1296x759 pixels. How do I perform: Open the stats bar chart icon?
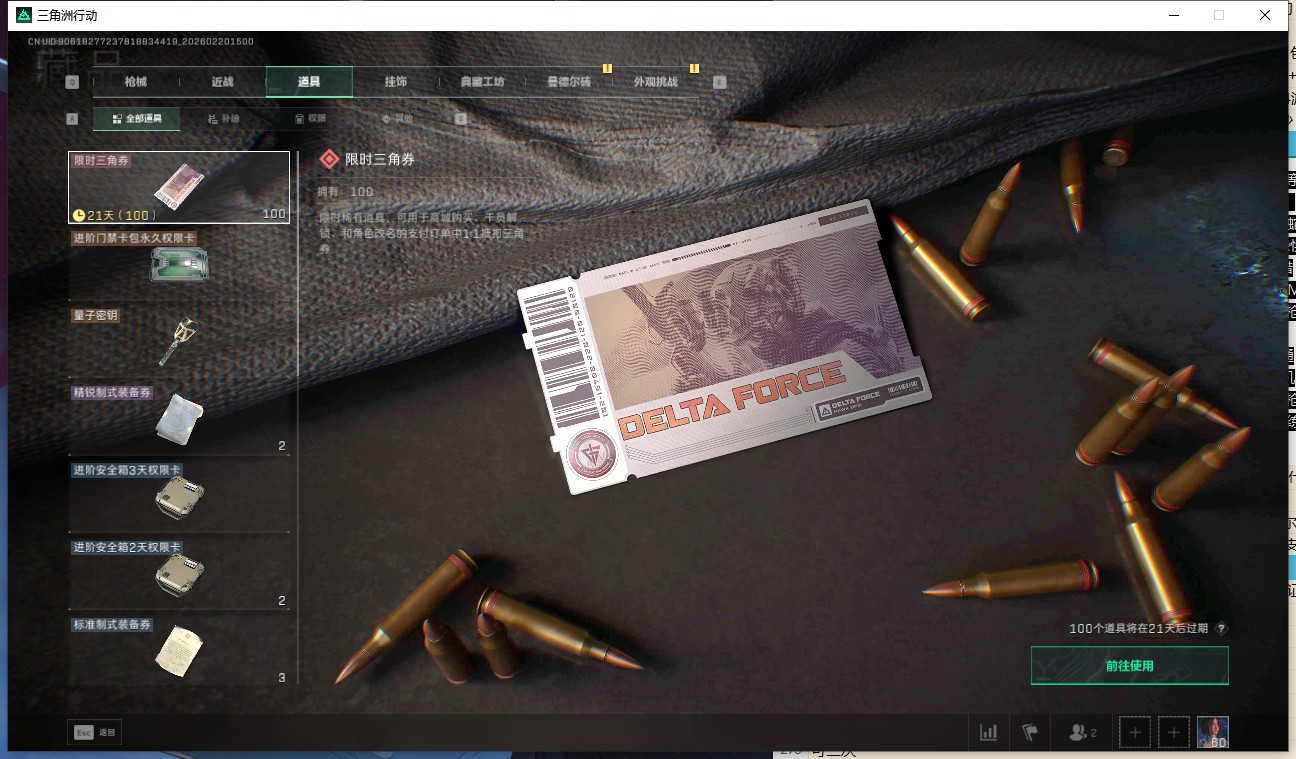click(988, 732)
